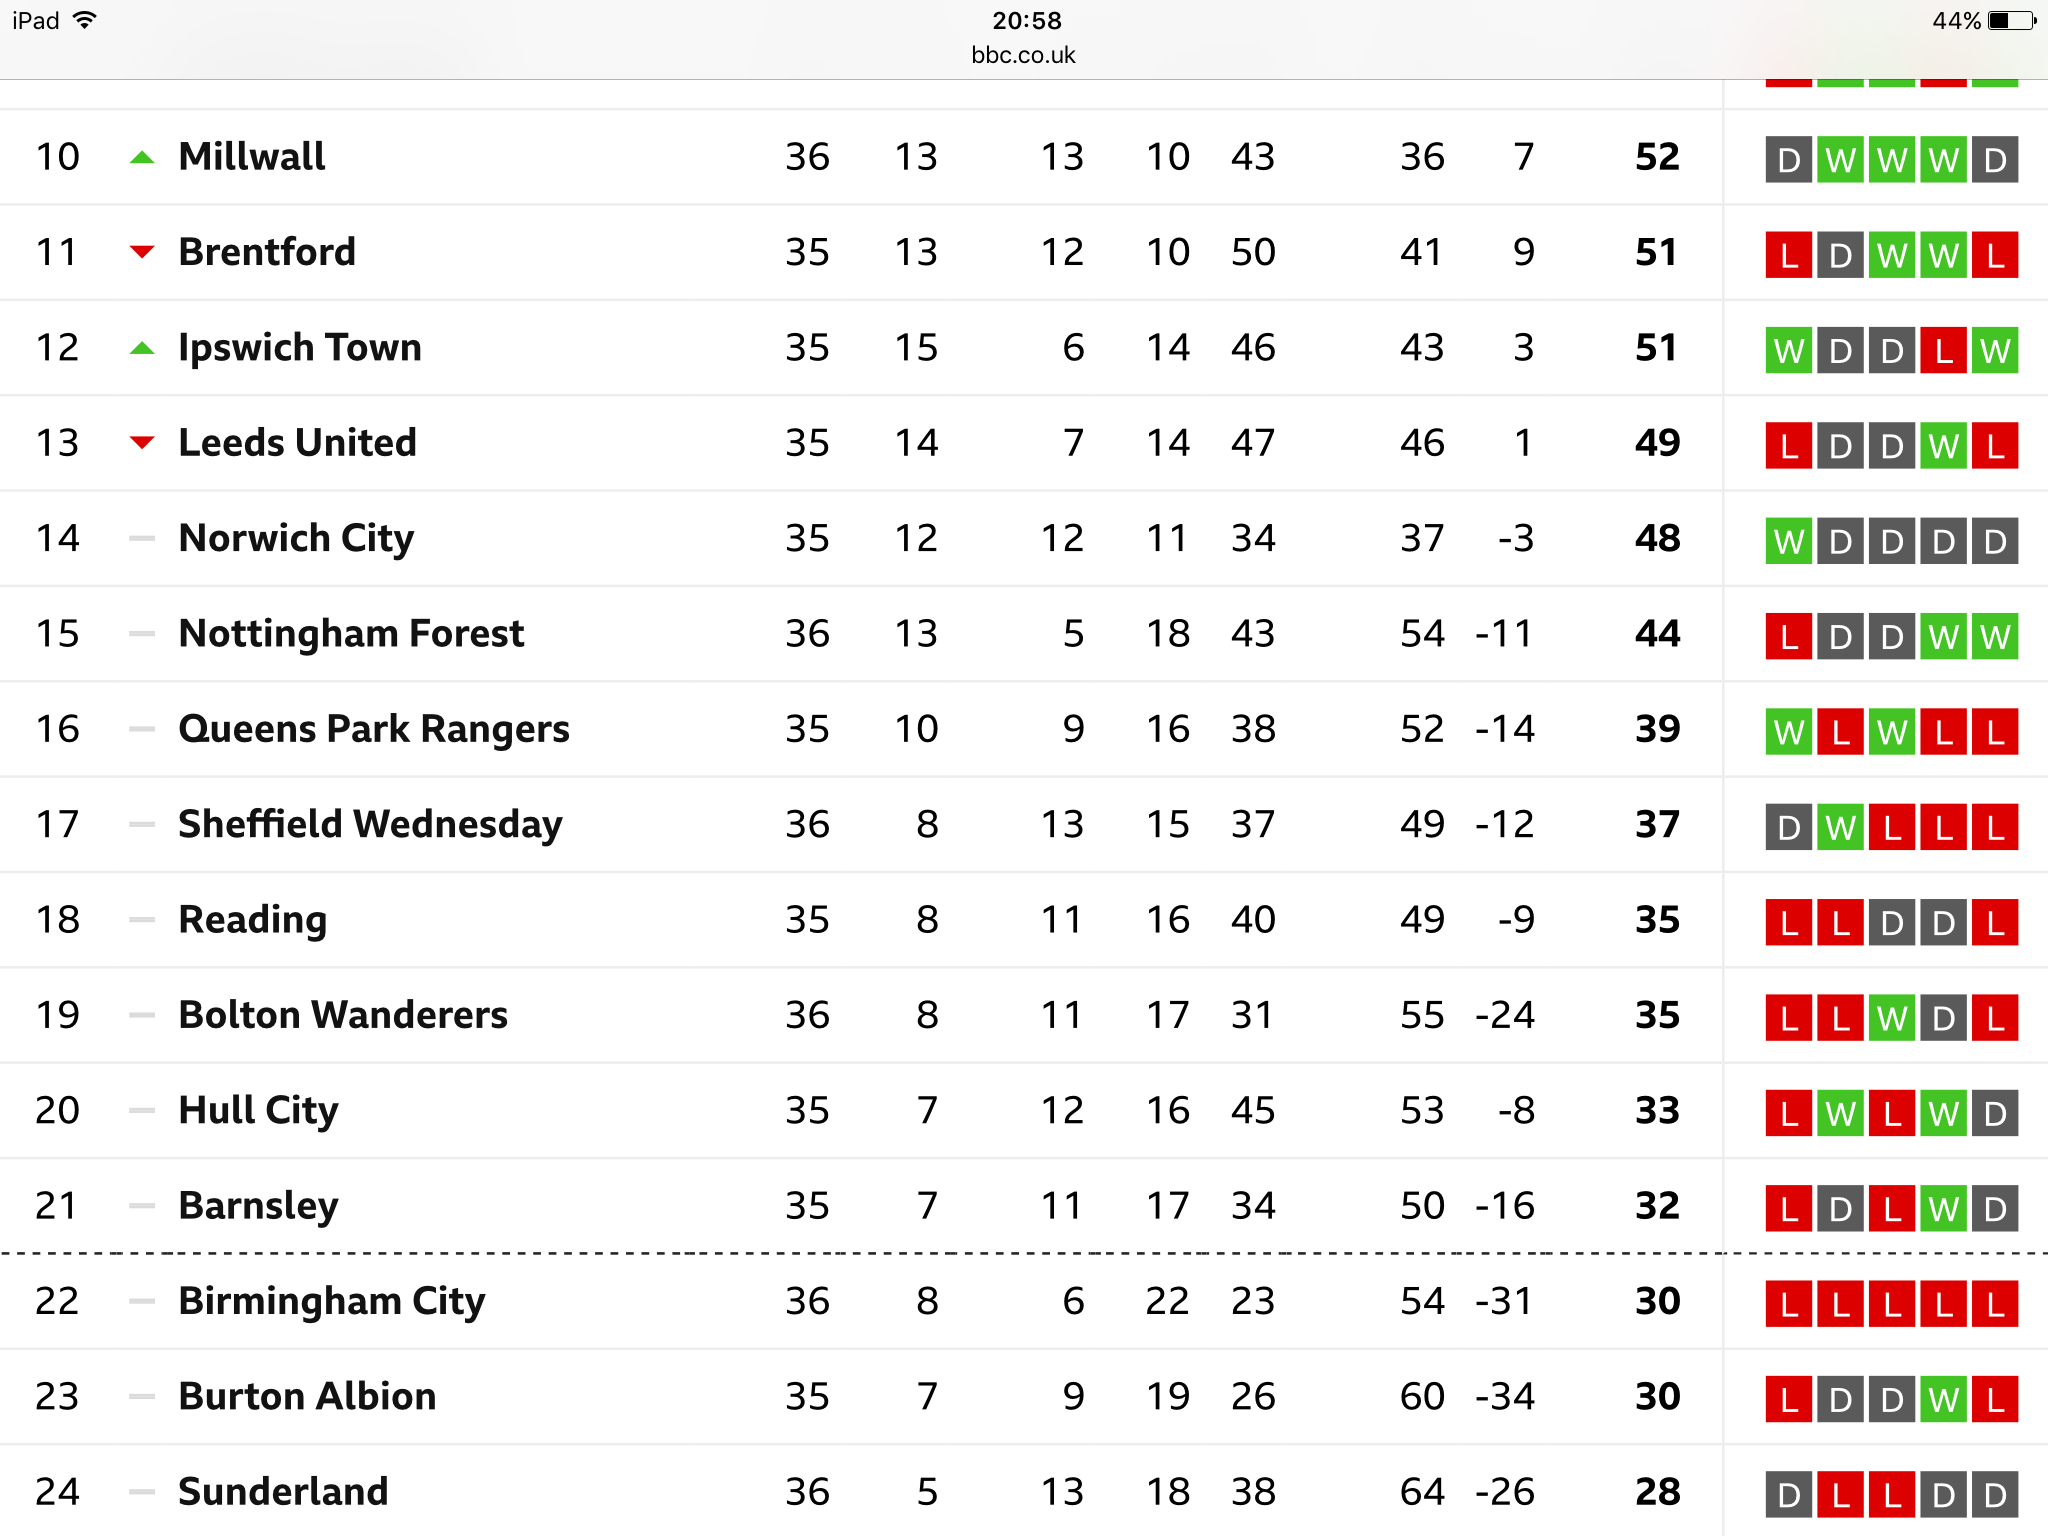This screenshot has width=2048, height=1536.
Task: Tap the battery indicator in status bar
Action: click(x=2012, y=20)
